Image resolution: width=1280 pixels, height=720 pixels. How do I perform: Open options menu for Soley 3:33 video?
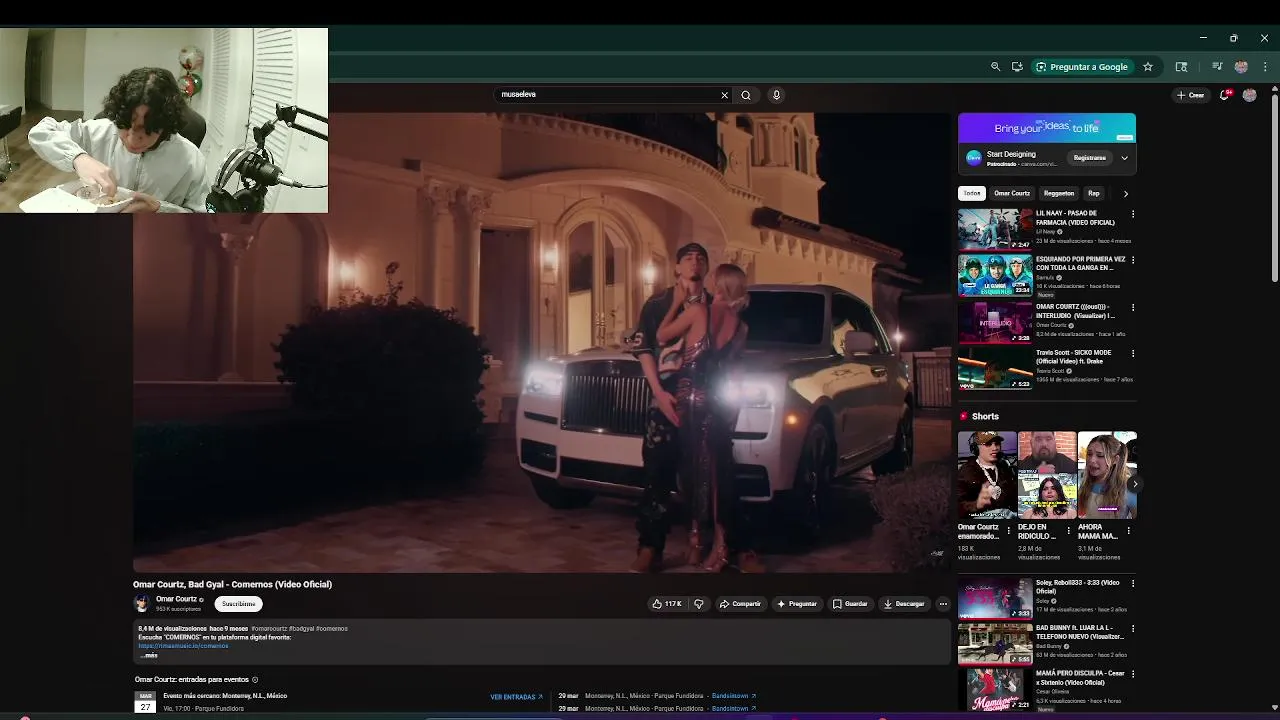point(1133,584)
